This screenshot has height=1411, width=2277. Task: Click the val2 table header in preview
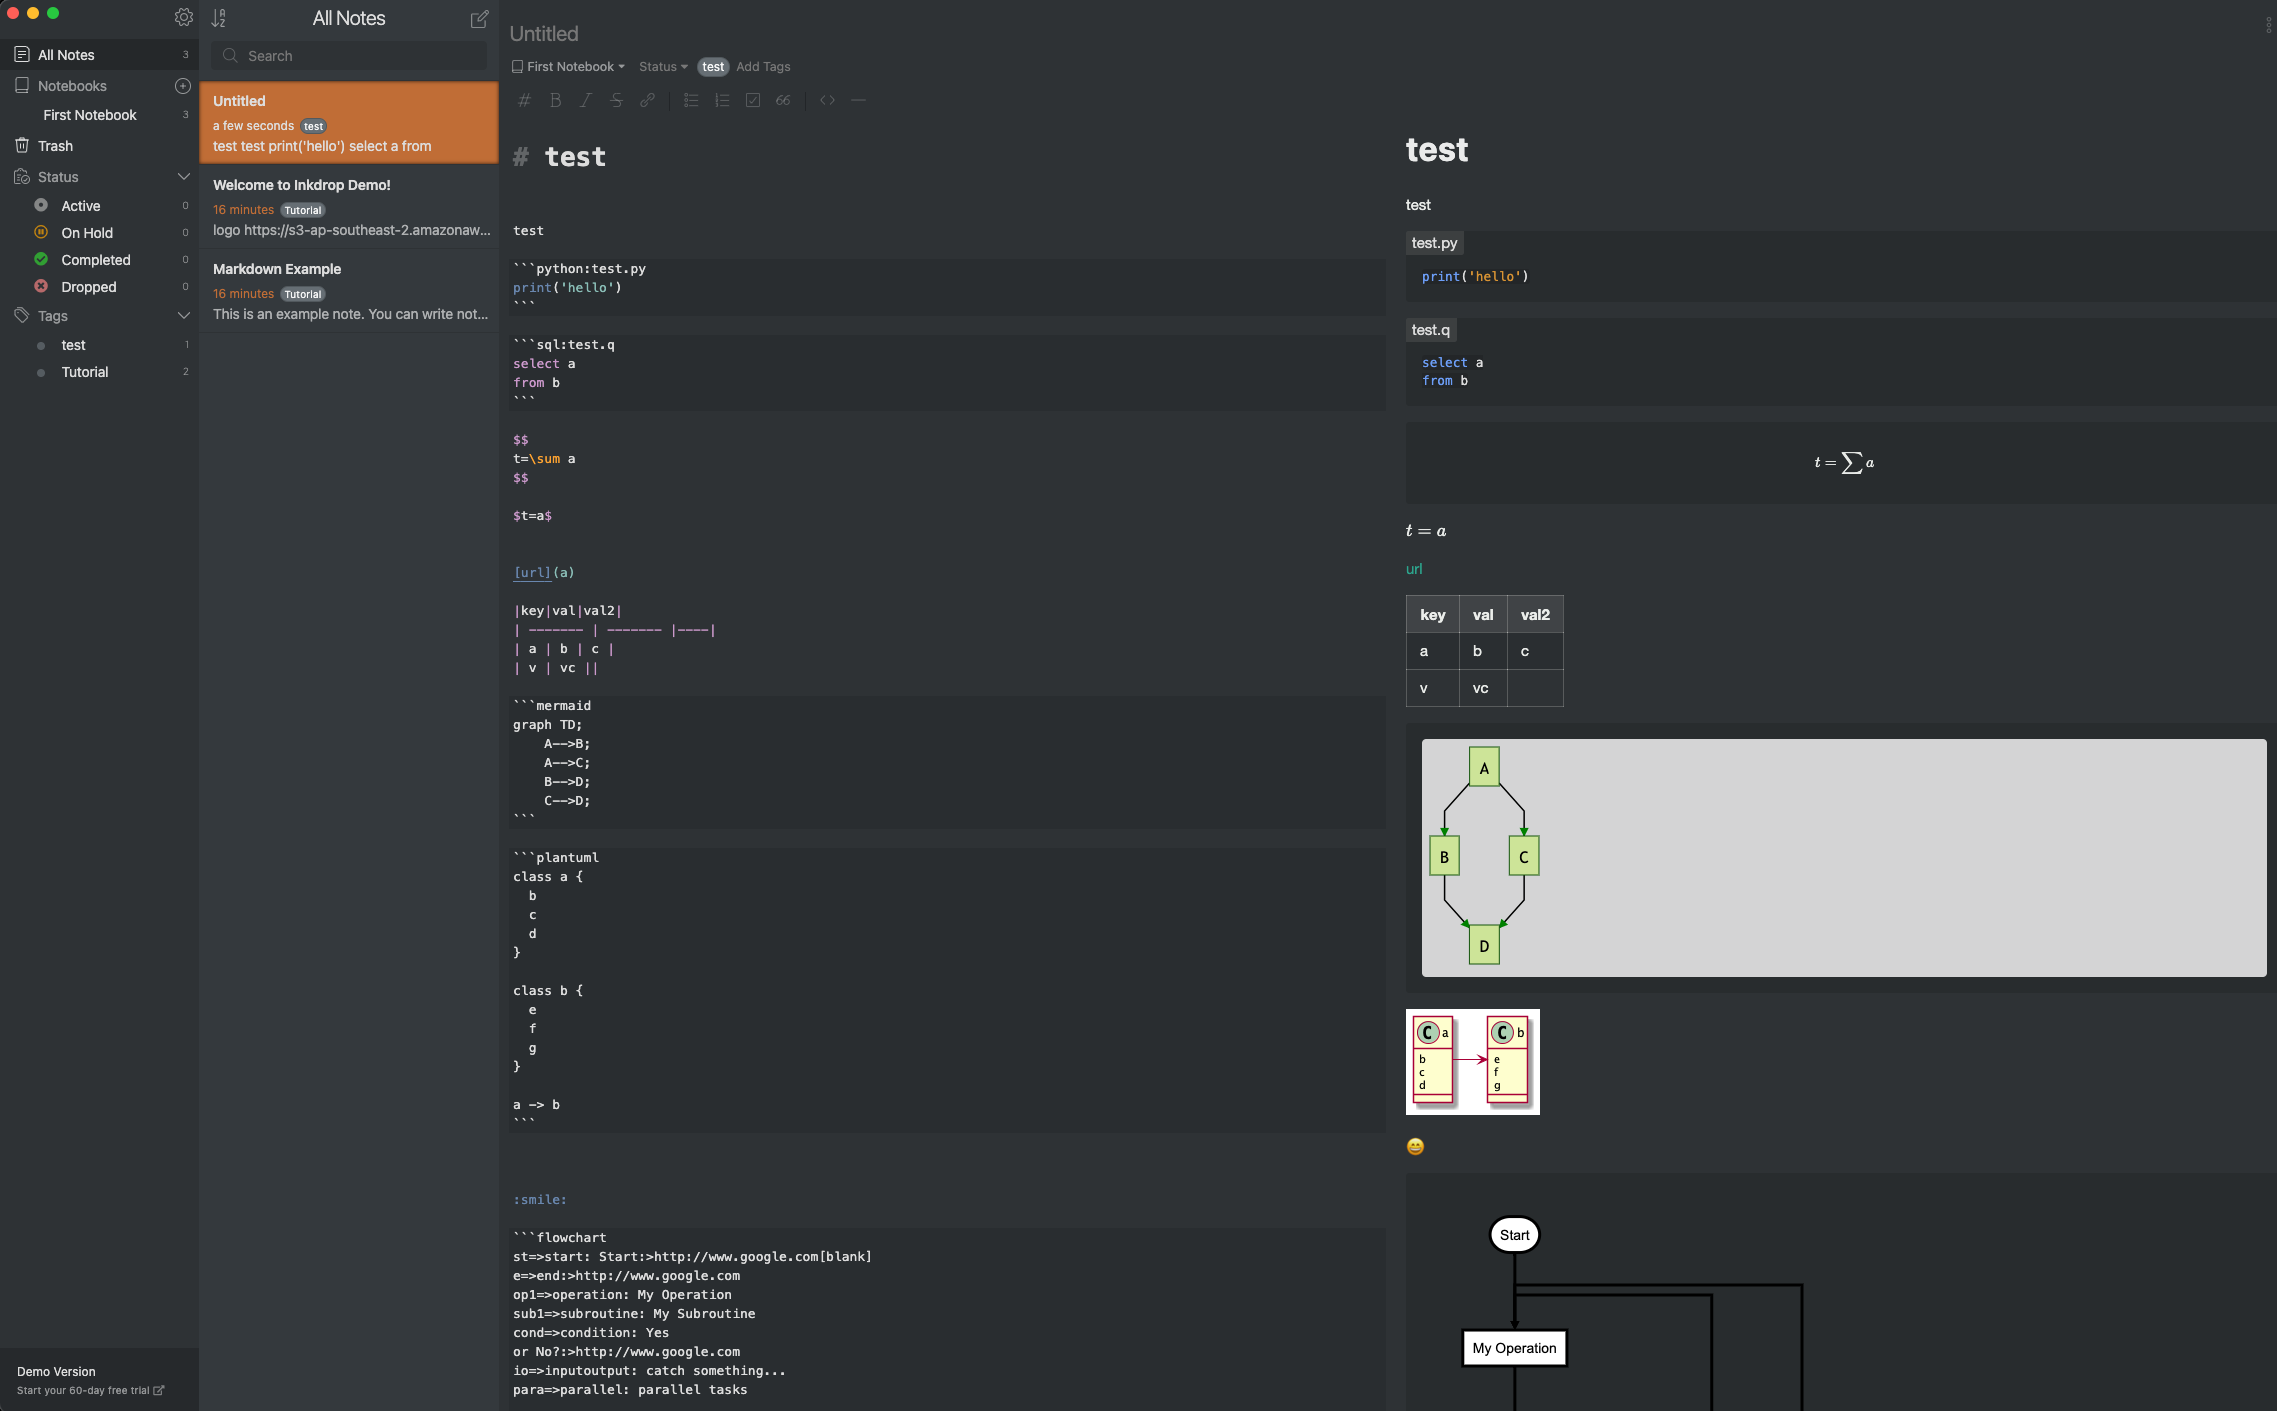pos(1535,615)
